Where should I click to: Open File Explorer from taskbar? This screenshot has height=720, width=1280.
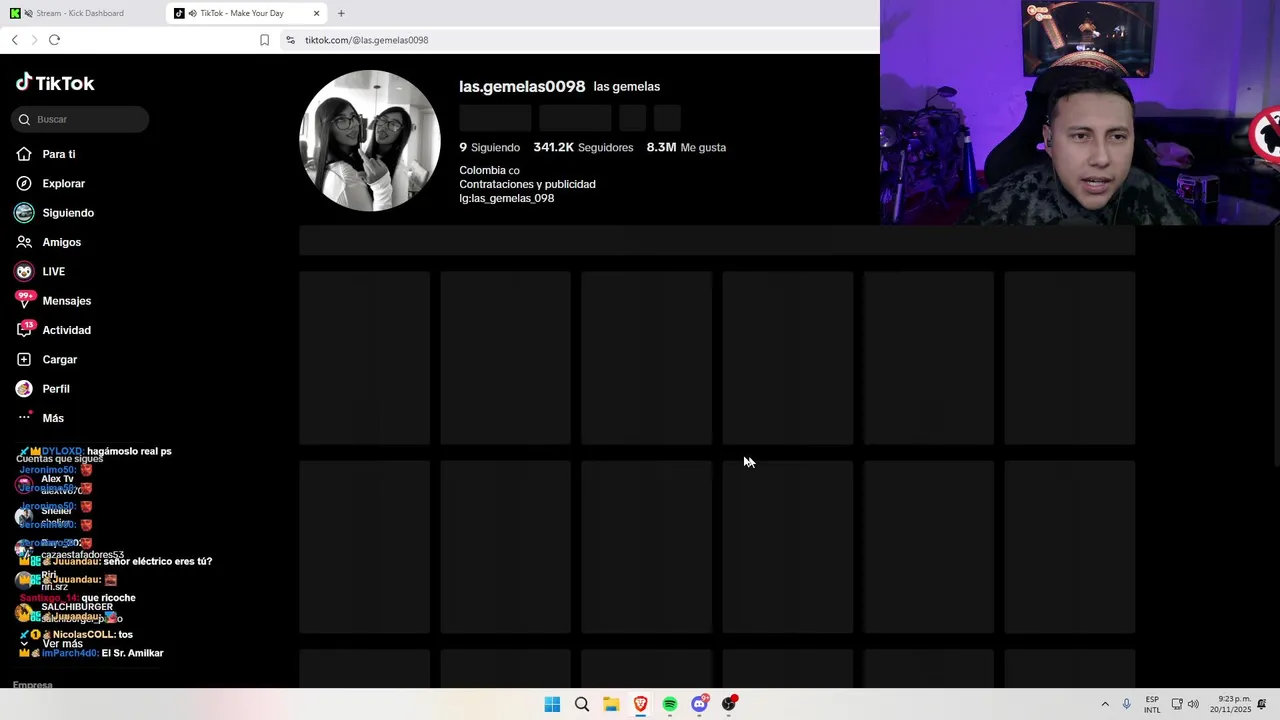[611, 704]
